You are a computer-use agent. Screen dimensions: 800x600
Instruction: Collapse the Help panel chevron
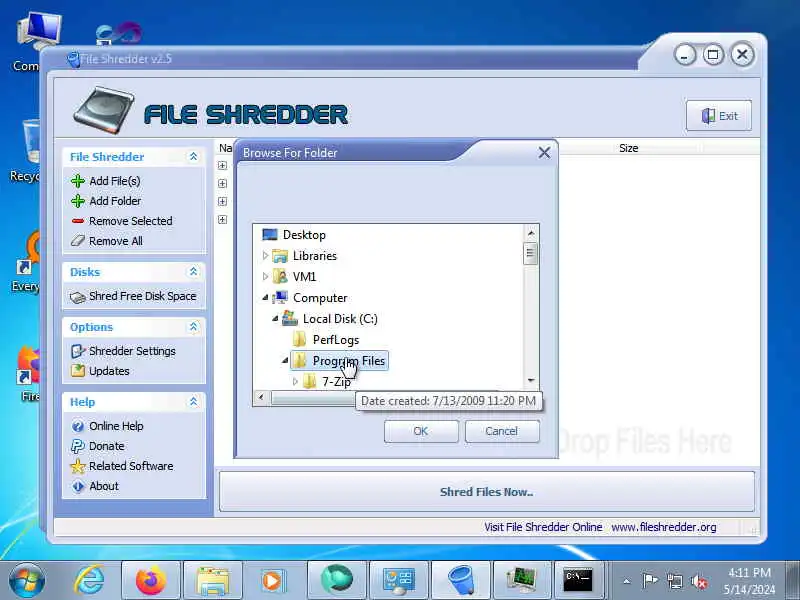click(193, 402)
